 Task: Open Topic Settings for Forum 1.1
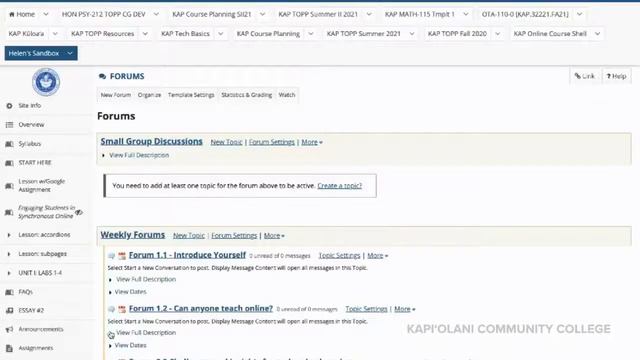(x=339, y=256)
